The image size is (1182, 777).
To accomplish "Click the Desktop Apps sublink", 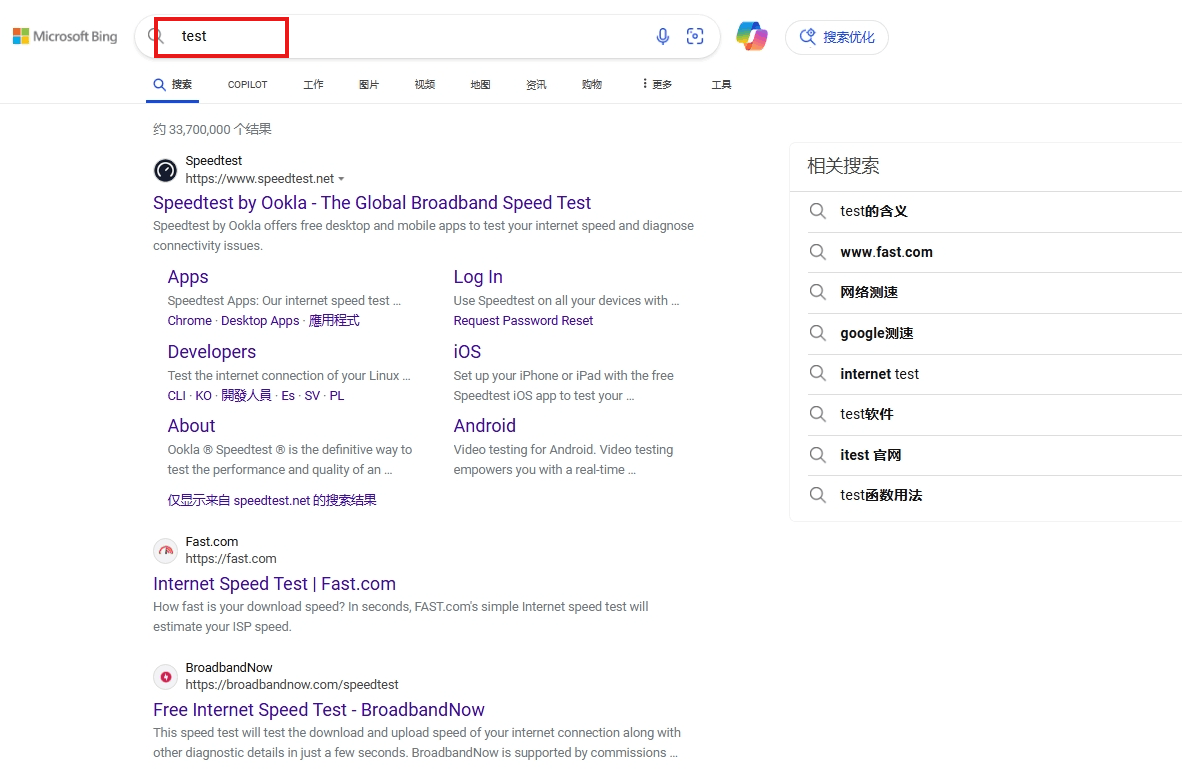I will [260, 320].
